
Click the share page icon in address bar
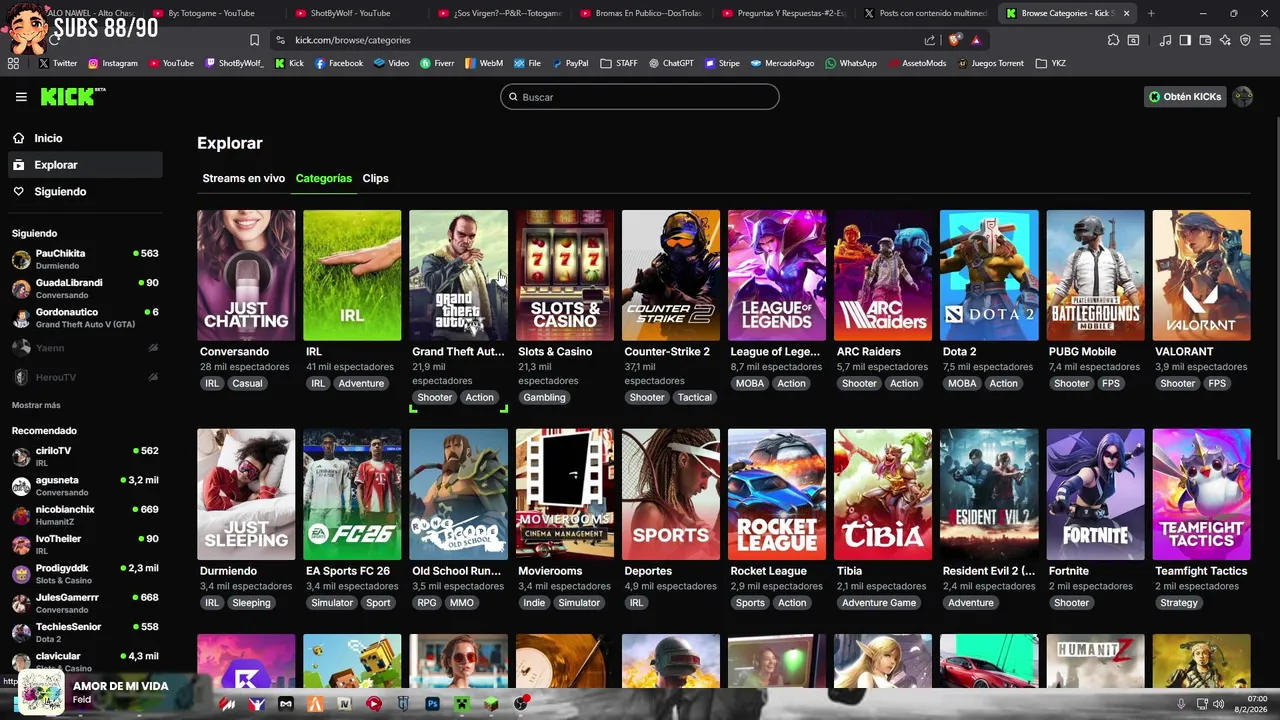pyautogui.click(x=930, y=40)
